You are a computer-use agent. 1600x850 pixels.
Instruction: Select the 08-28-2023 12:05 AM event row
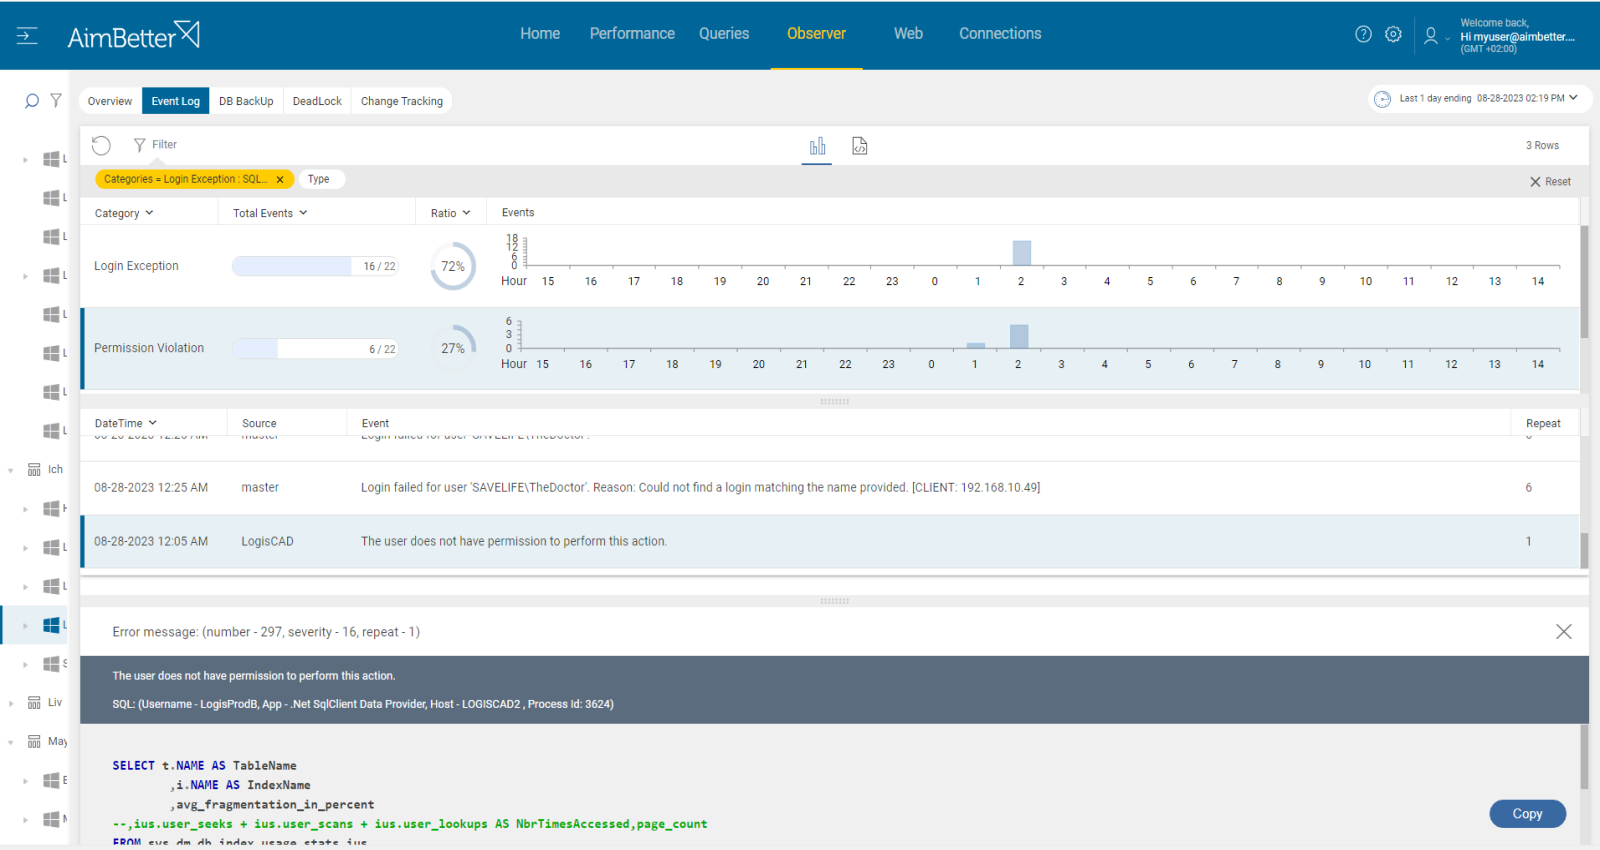pyautogui.click(x=830, y=542)
